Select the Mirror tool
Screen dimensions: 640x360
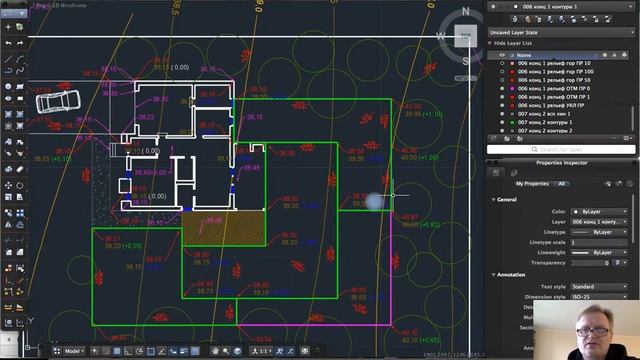[x=8, y=224]
